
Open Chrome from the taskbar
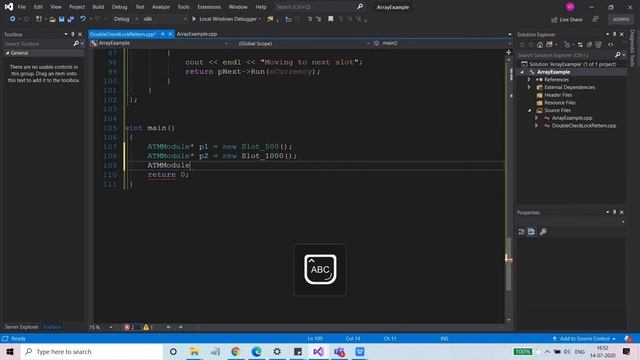pos(236,351)
